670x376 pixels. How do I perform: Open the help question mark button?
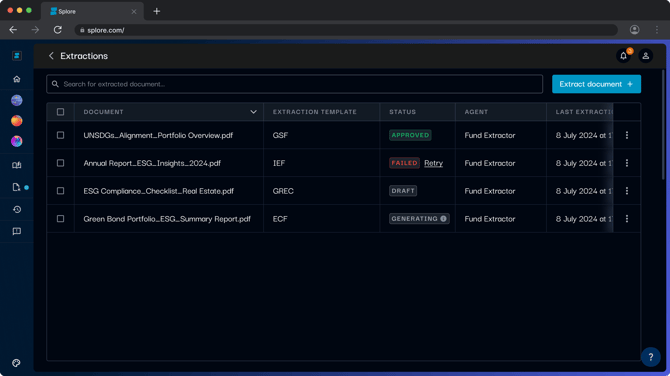click(650, 357)
